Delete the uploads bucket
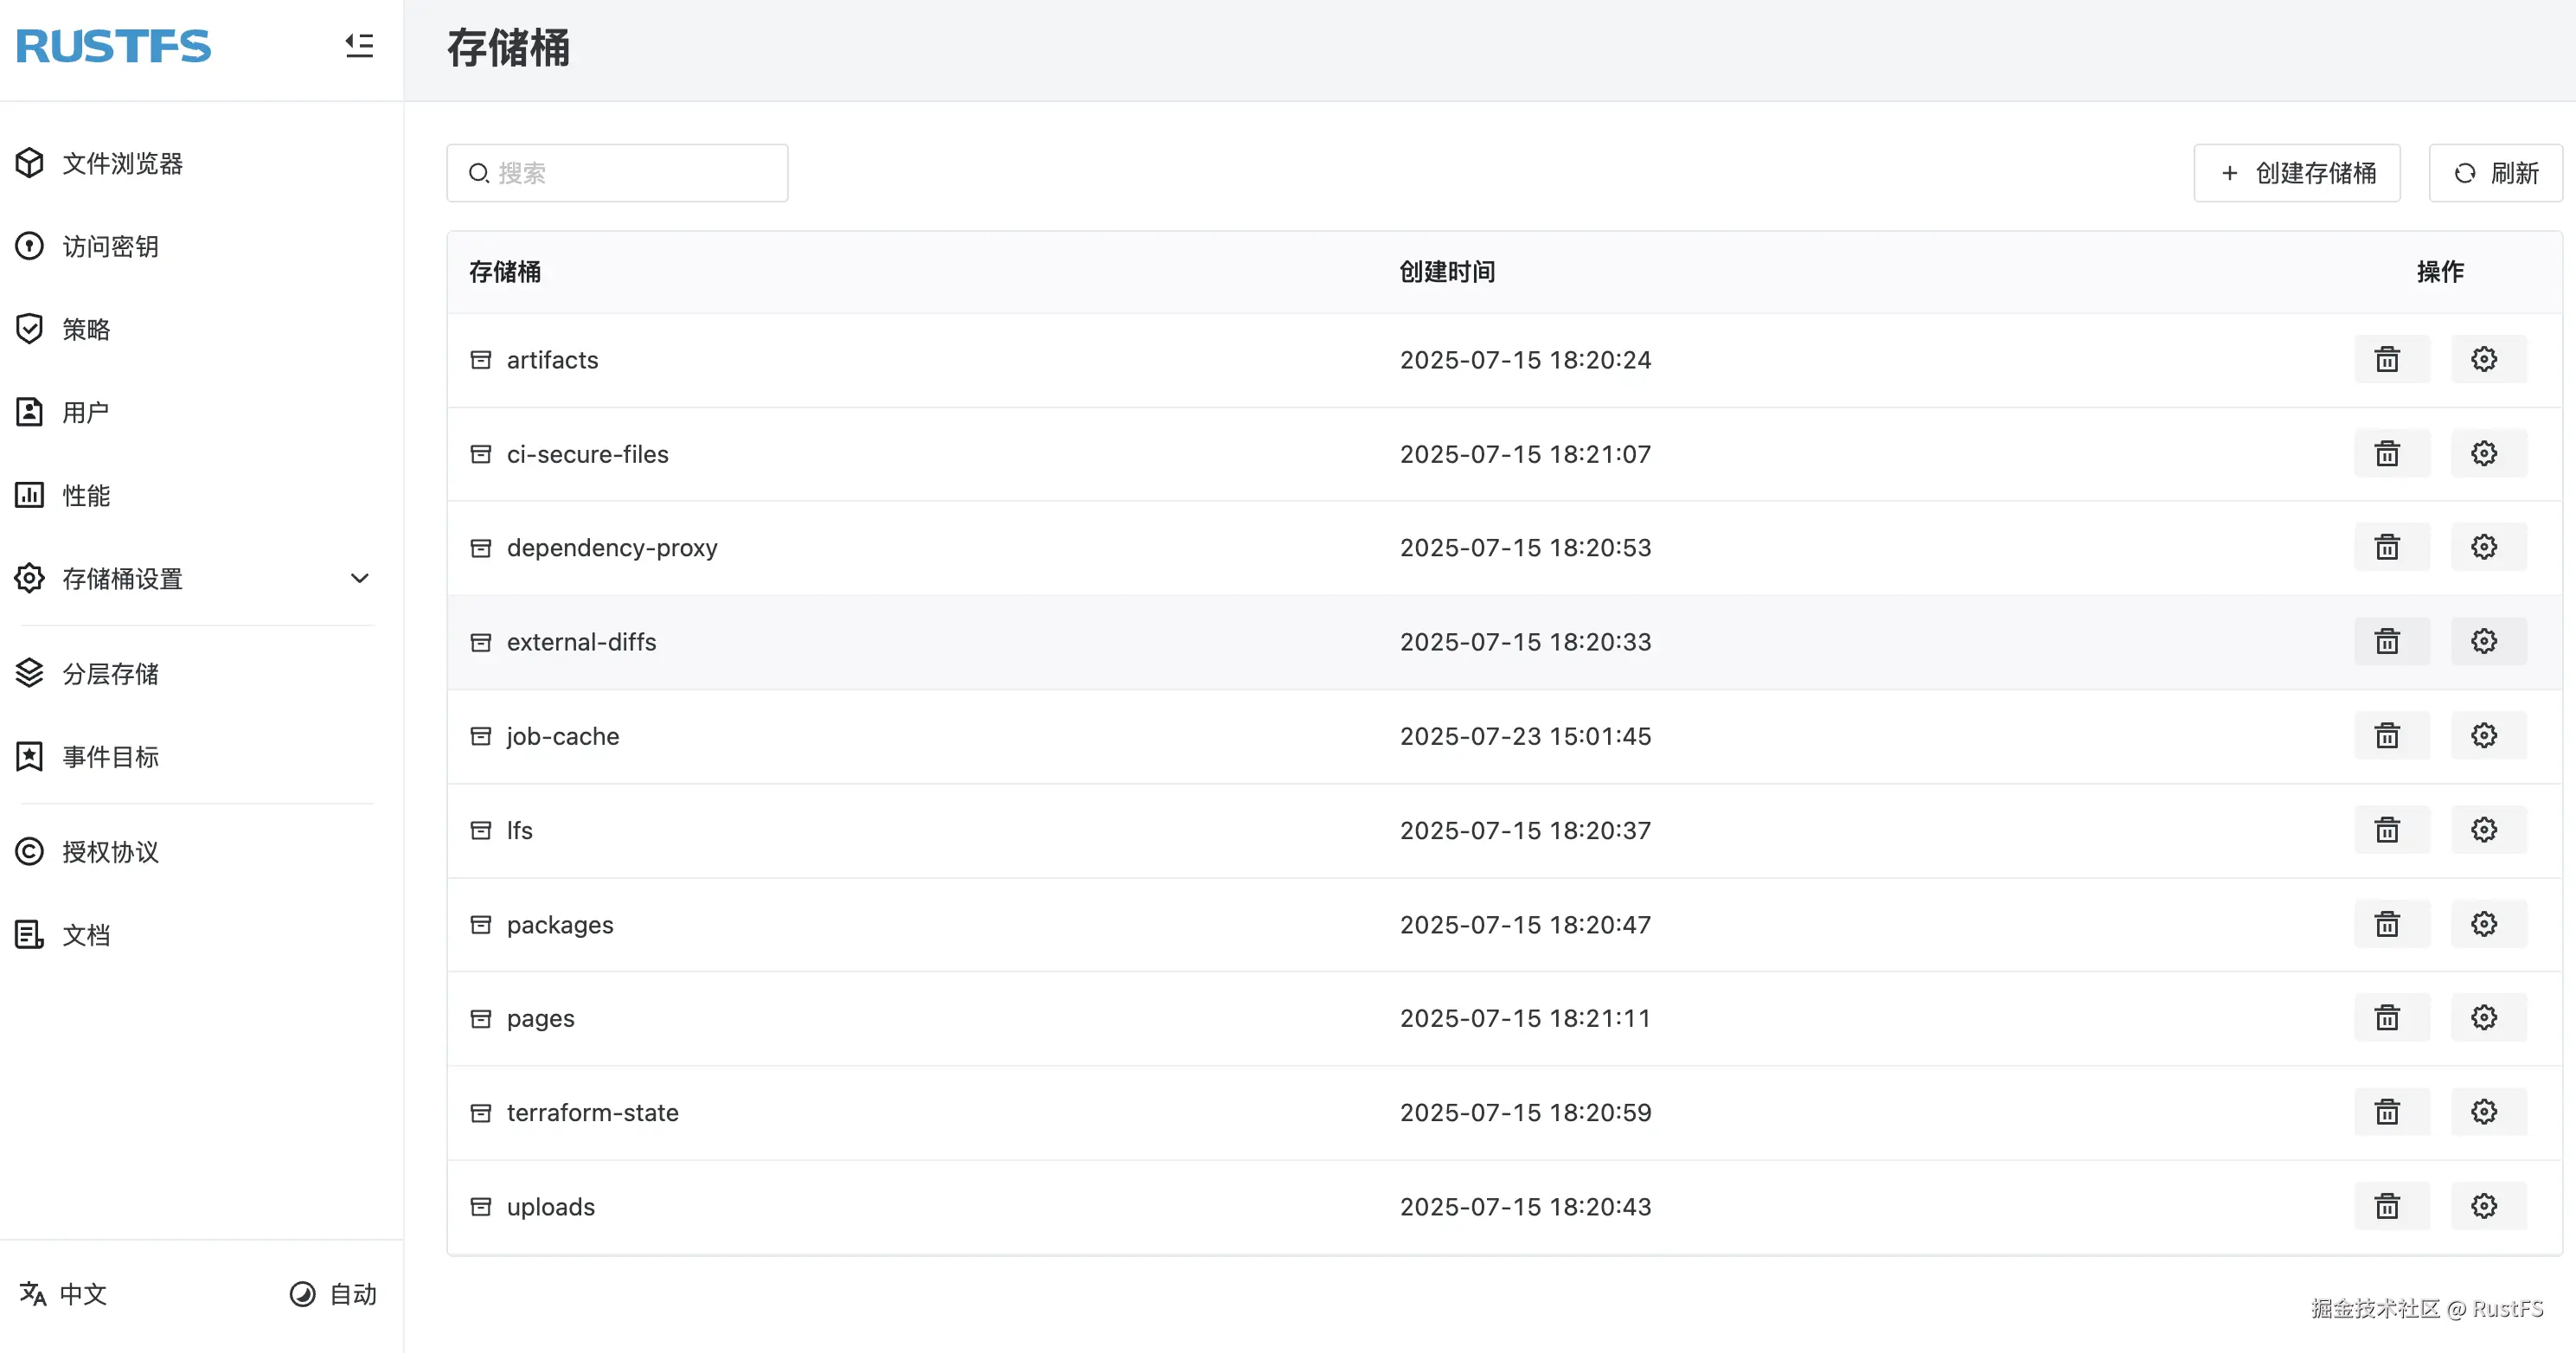This screenshot has height=1353, width=2576. [2387, 1206]
